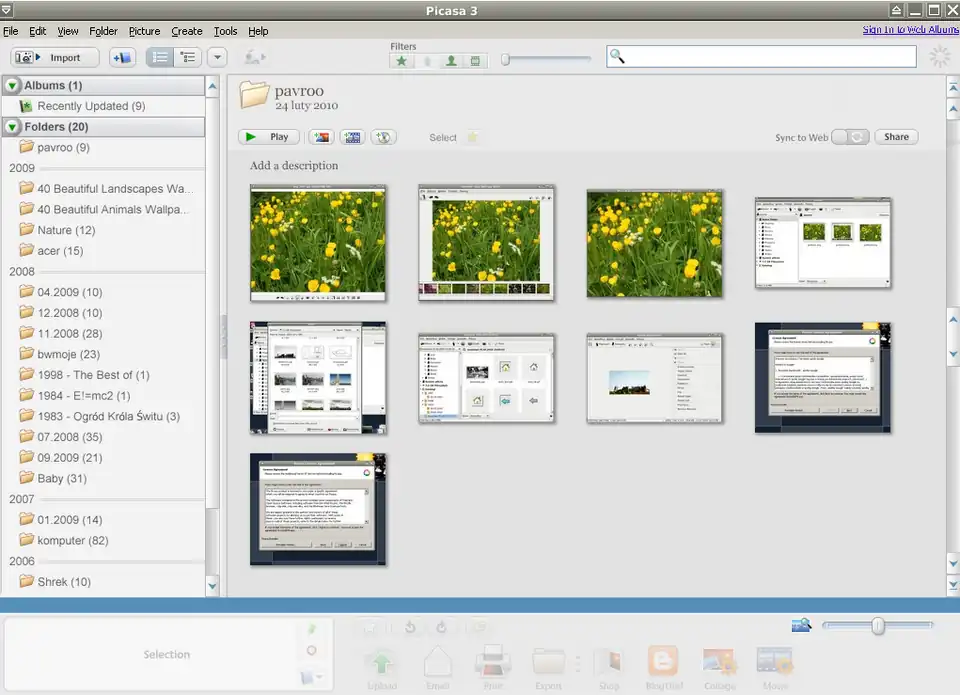The height and width of the screenshot is (695, 960).
Task: Adjust the thumbnail size slider
Action: click(877, 626)
